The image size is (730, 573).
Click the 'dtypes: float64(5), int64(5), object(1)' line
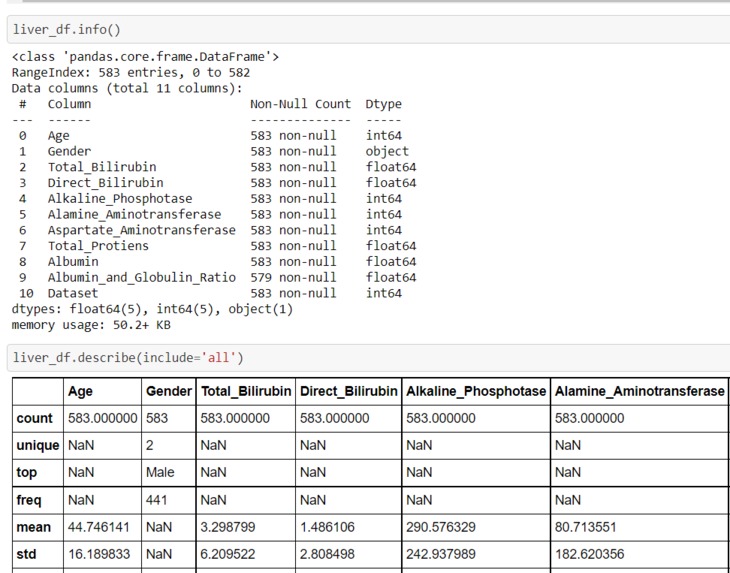[152, 309]
